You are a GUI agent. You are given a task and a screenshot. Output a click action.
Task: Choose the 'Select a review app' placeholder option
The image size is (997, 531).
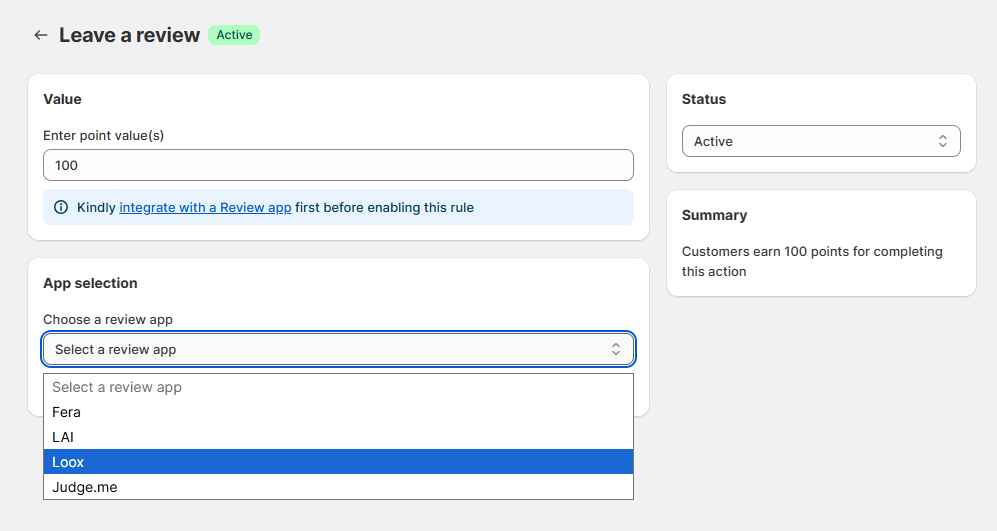pyautogui.click(x=117, y=387)
